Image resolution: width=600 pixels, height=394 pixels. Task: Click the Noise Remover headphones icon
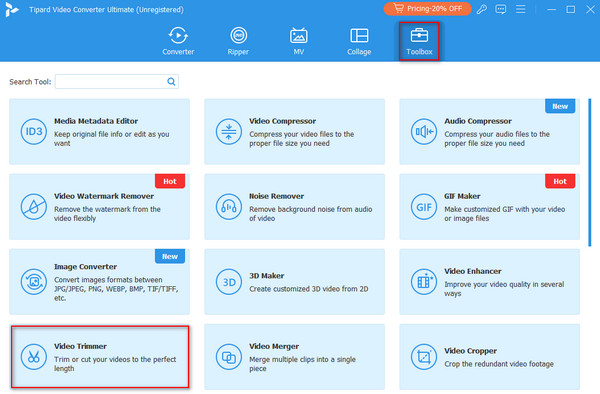229,207
